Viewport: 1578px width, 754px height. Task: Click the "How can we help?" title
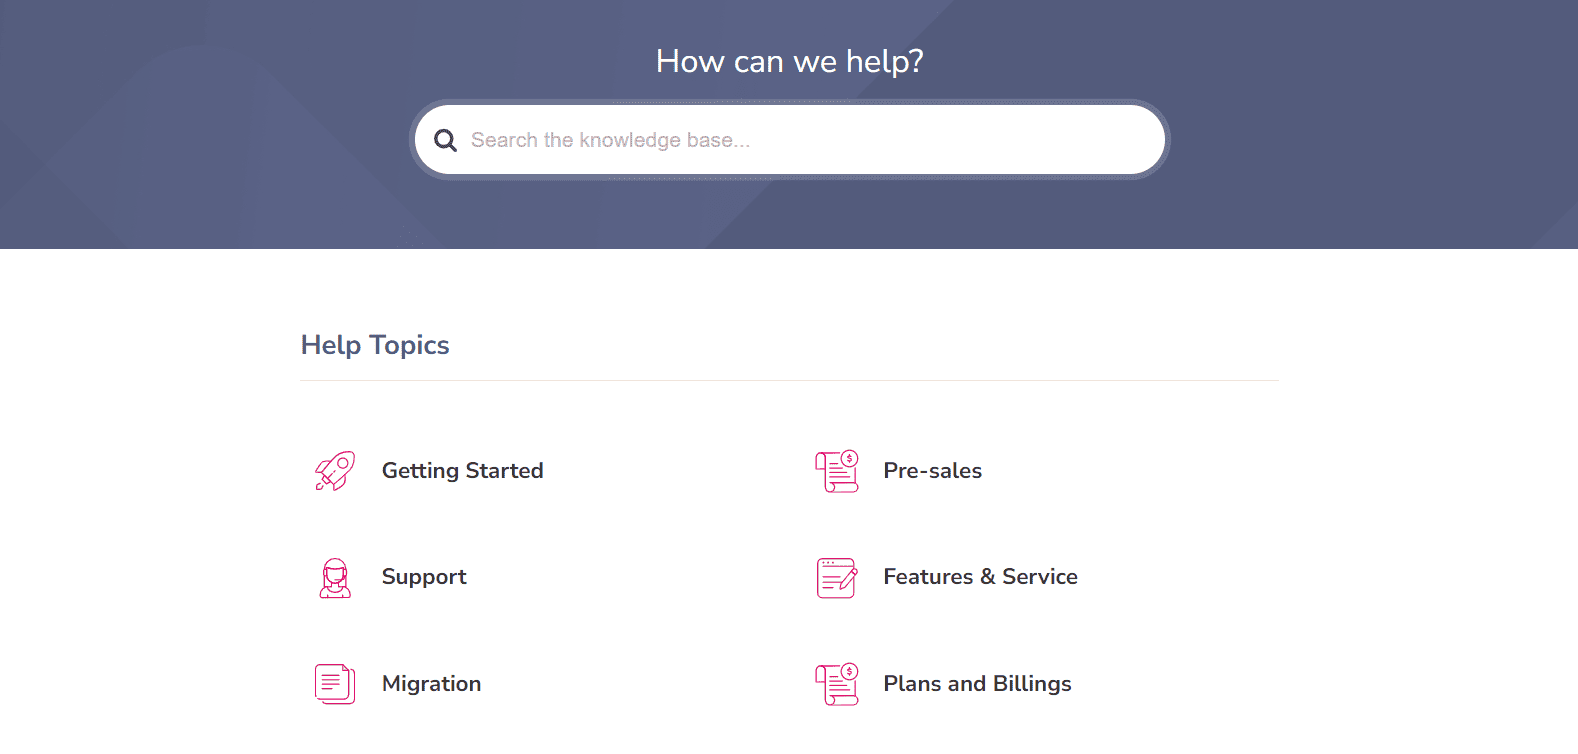click(x=789, y=62)
